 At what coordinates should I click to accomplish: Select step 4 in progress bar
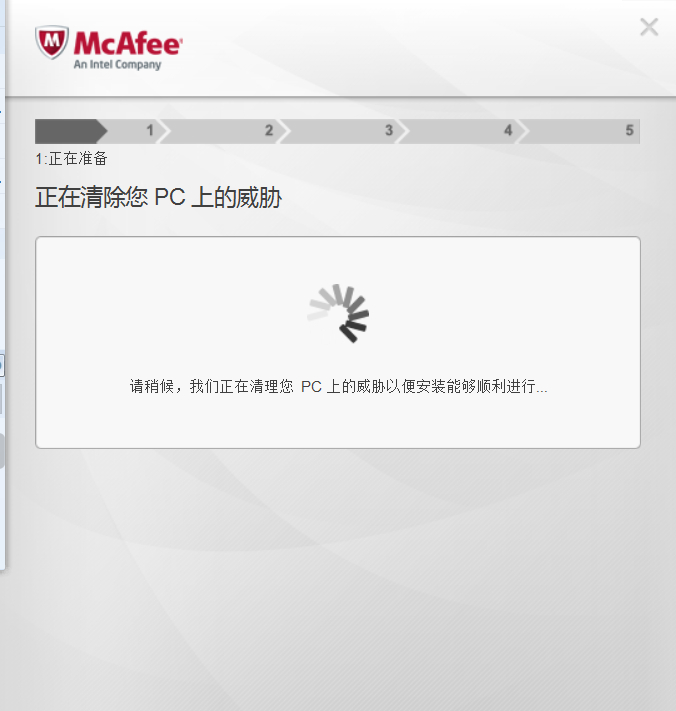tap(508, 131)
